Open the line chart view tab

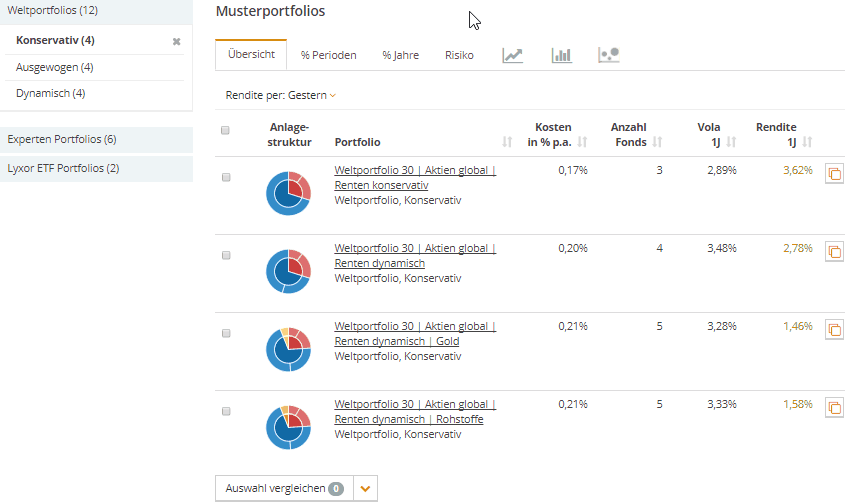click(x=512, y=55)
